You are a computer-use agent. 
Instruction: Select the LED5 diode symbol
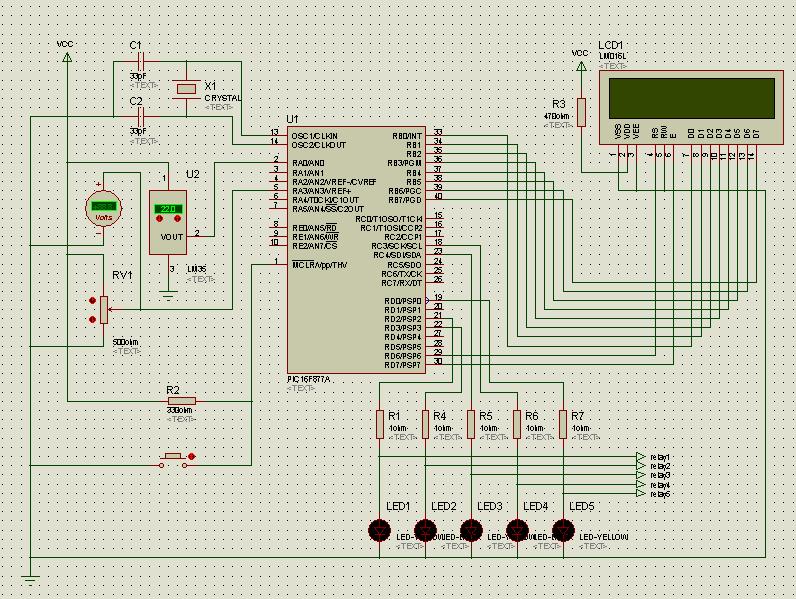562,530
